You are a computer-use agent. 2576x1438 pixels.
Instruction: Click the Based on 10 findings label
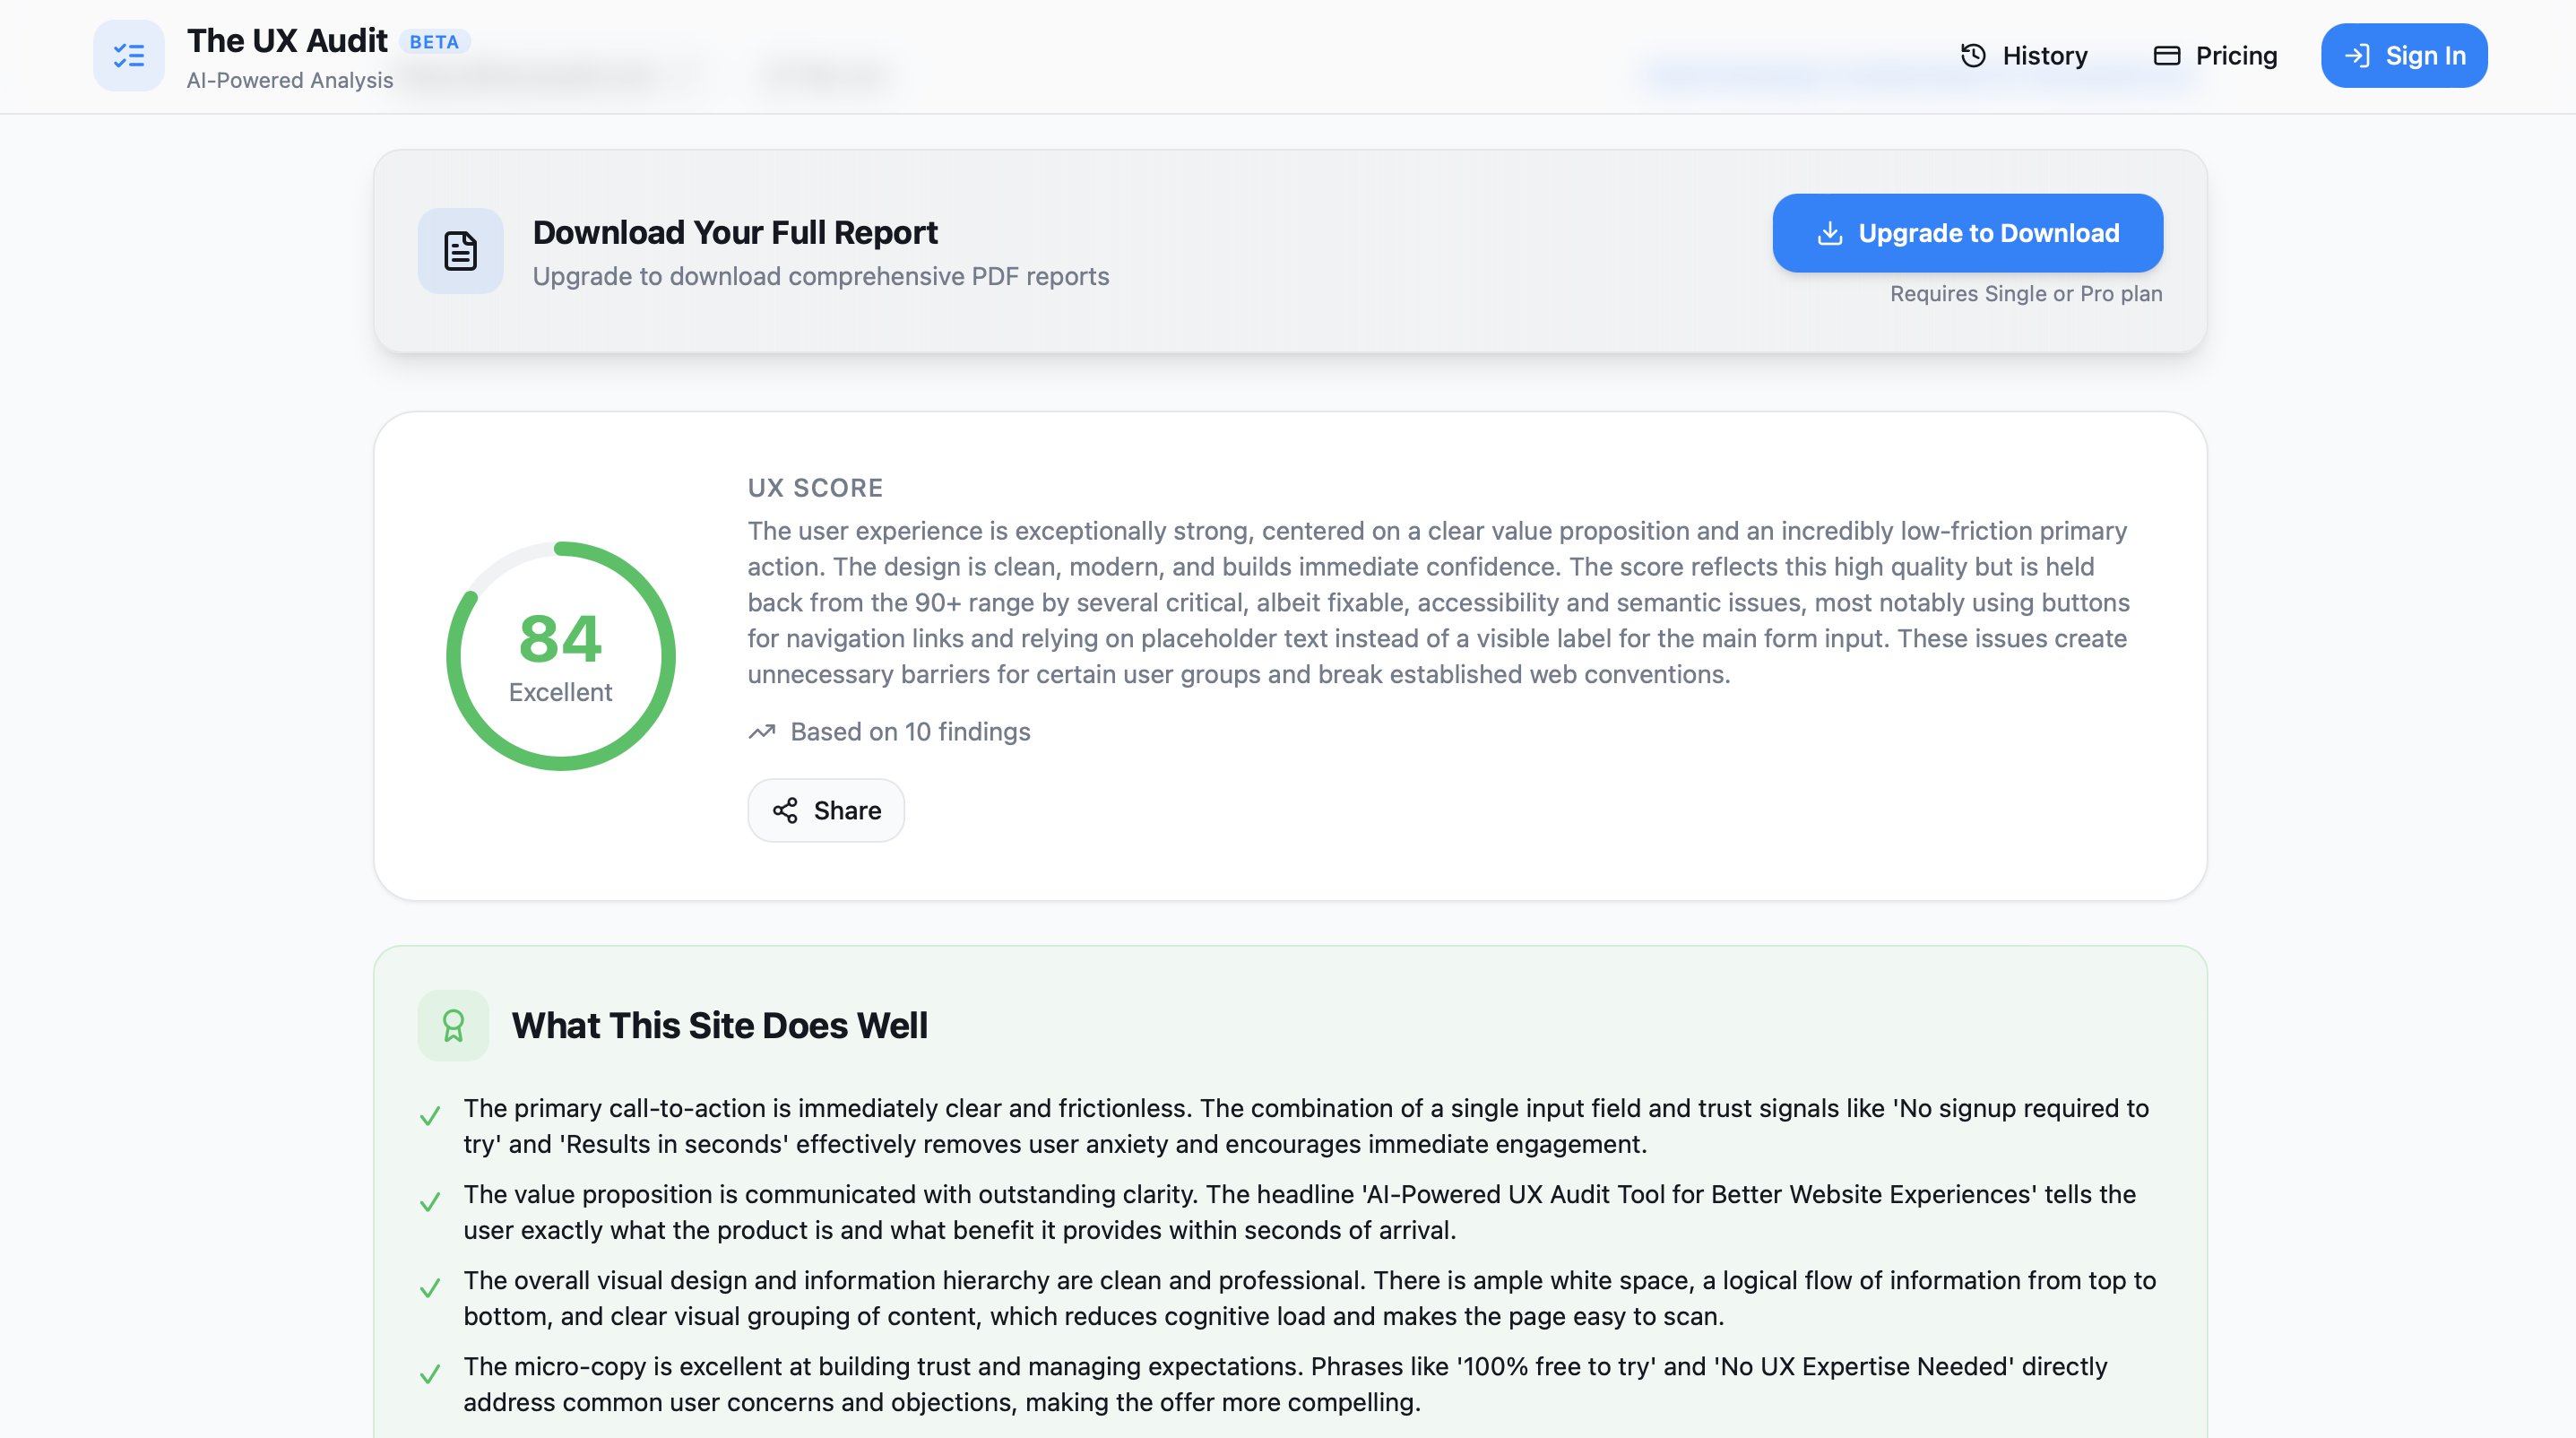tap(910, 732)
